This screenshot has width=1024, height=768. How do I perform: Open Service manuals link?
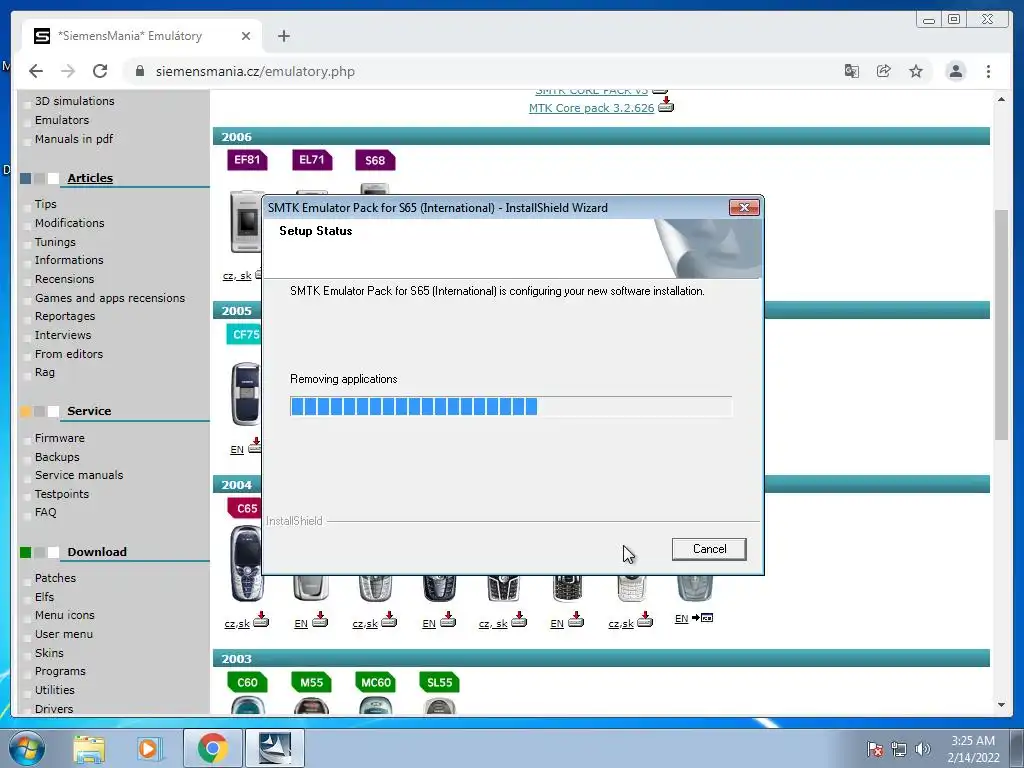79,475
